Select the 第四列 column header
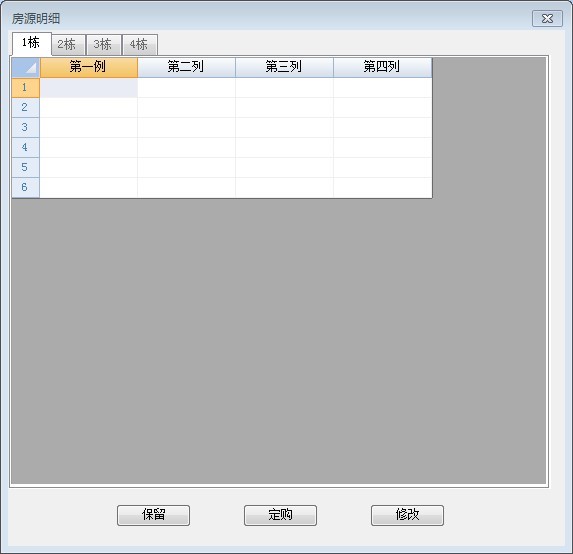Image resolution: width=573 pixels, height=554 pixels. pyautogui.click(x=383, y=67)
